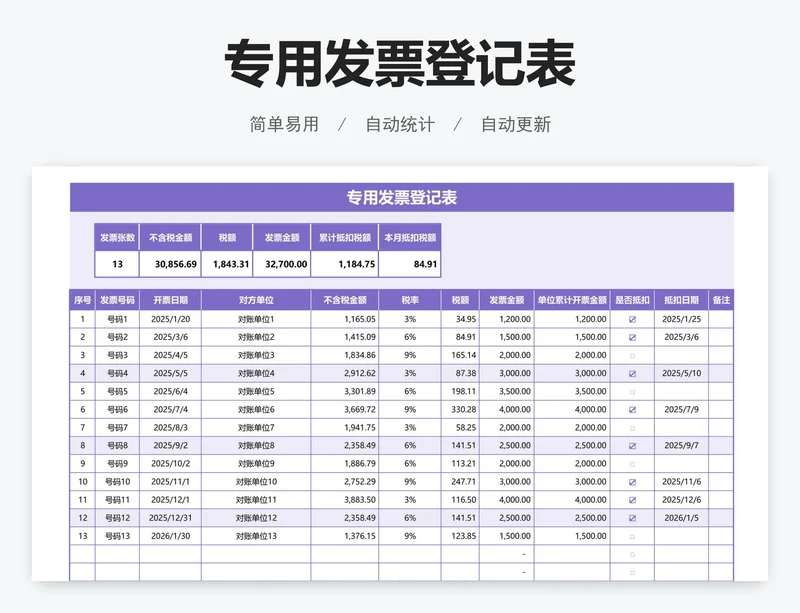Select cell 对账单位5
Image resolution: width=800 pixels, height=613 pixels.
(x=256, y=391)
